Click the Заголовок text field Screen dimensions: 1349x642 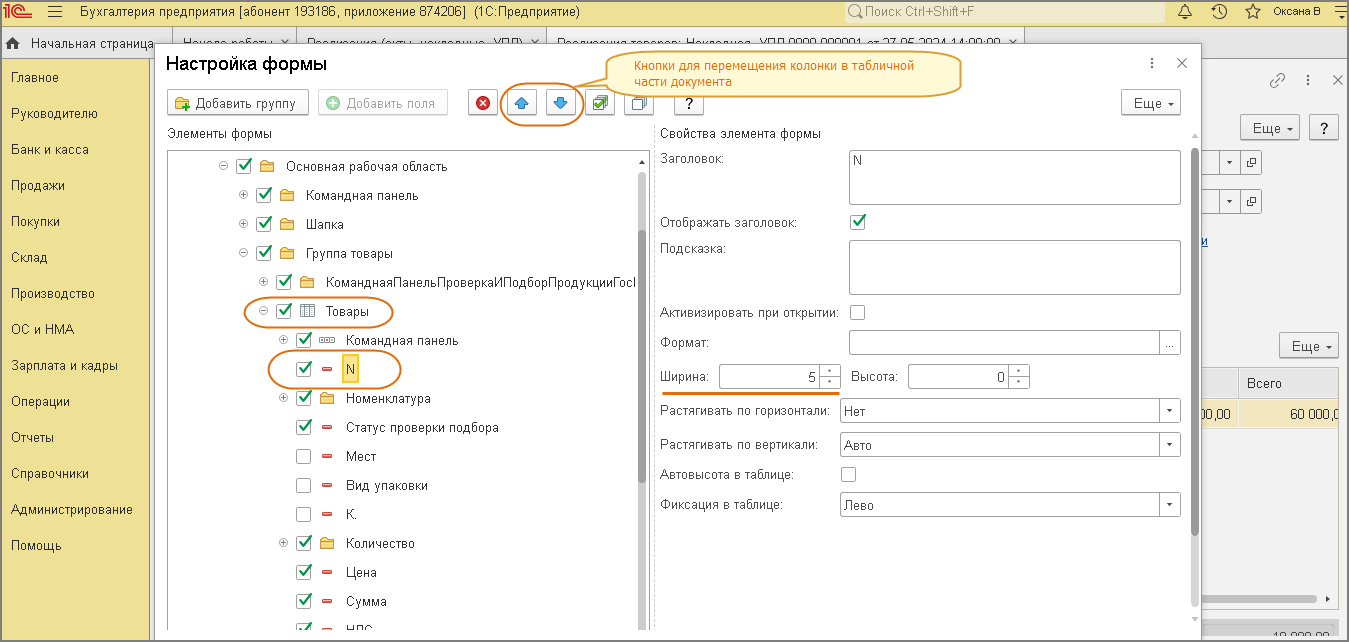(1014, 178)
